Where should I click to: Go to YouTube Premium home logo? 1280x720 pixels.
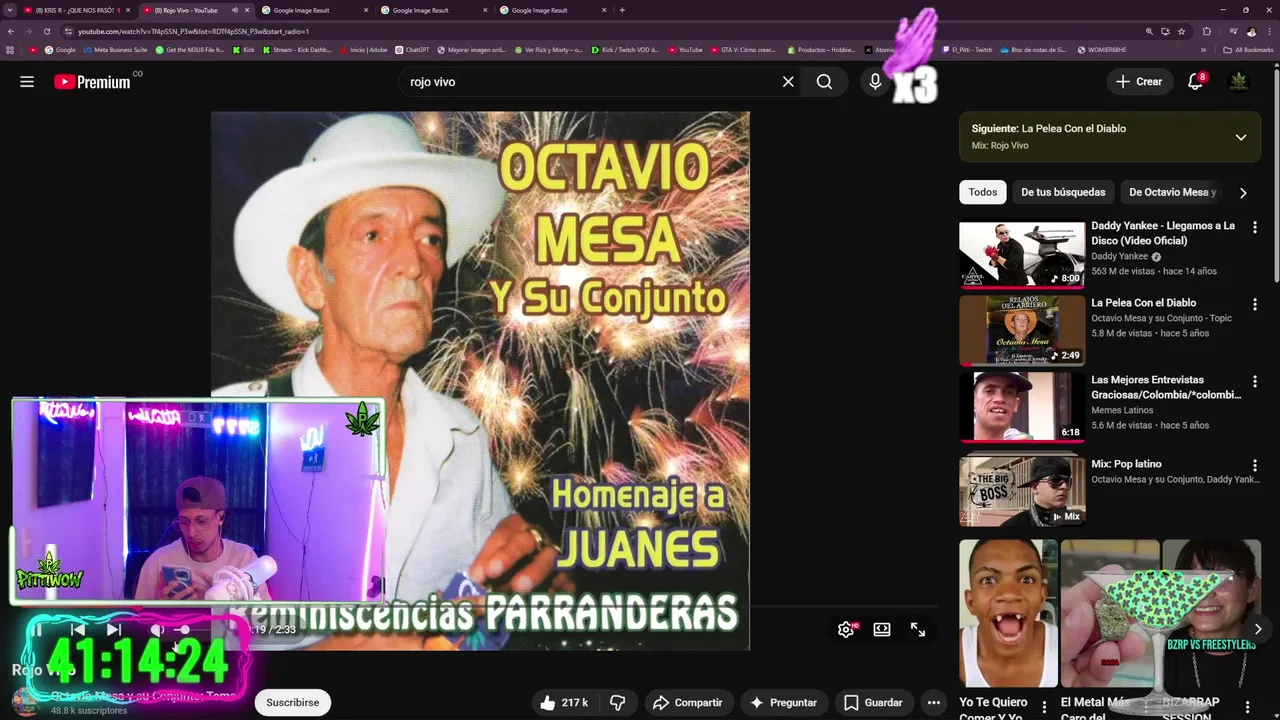(92, 82)
